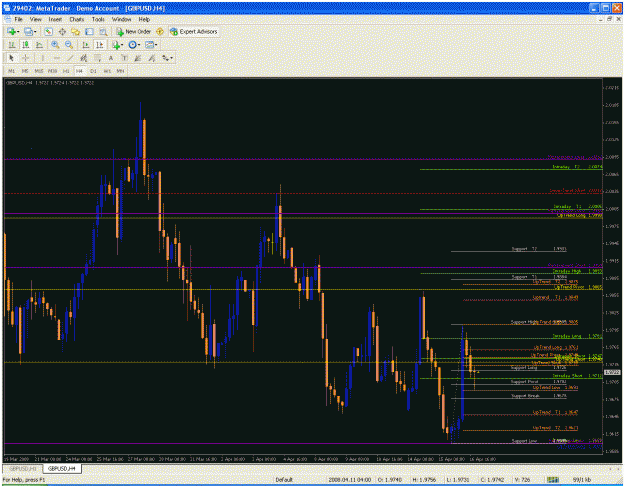Switch chart to Line Chart mode
This screenshot has height=486, width=625.
(x=39, y=45)
